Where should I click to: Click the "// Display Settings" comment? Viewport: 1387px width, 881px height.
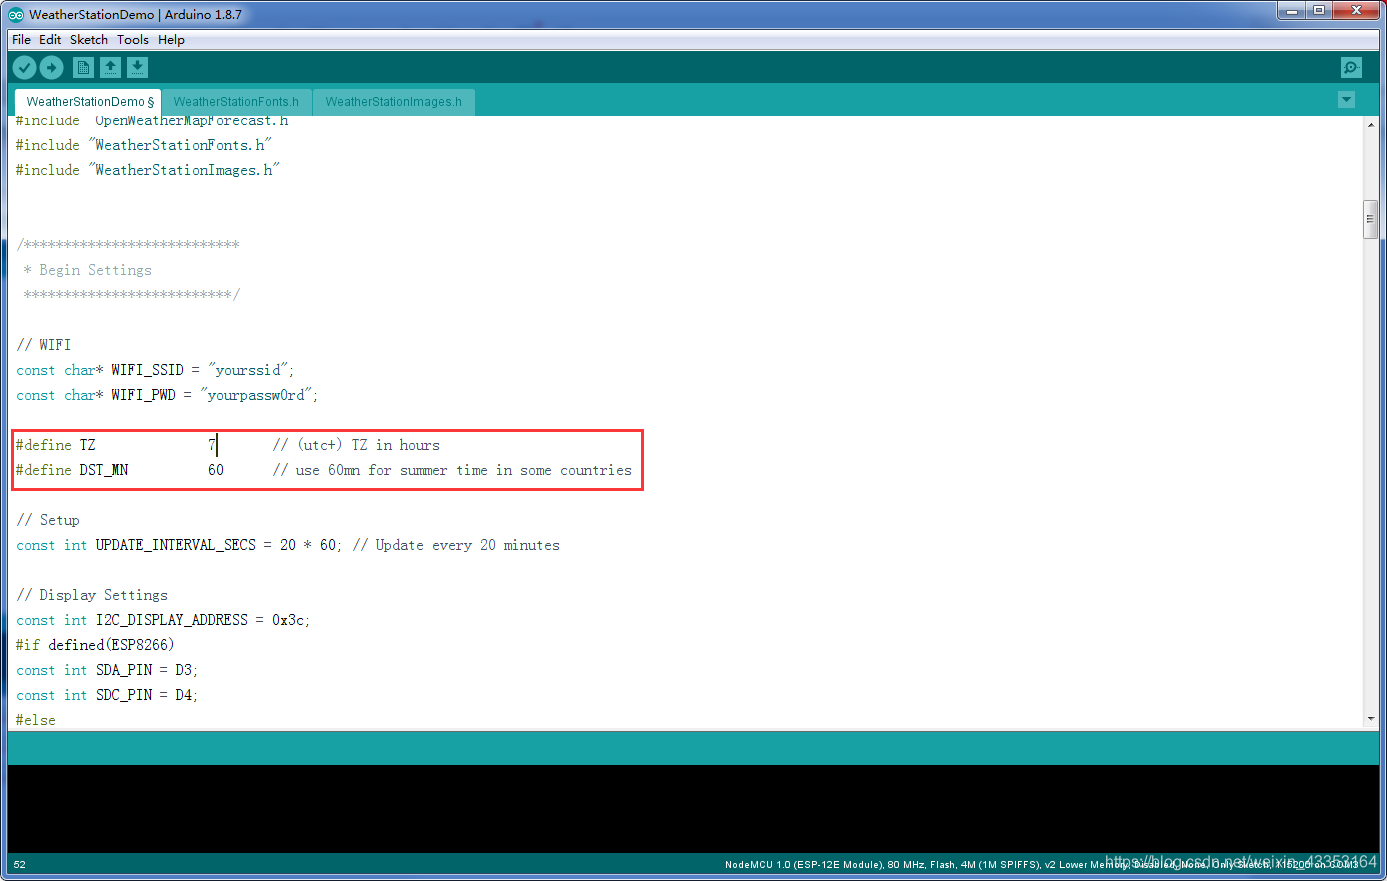pos(92,595)
